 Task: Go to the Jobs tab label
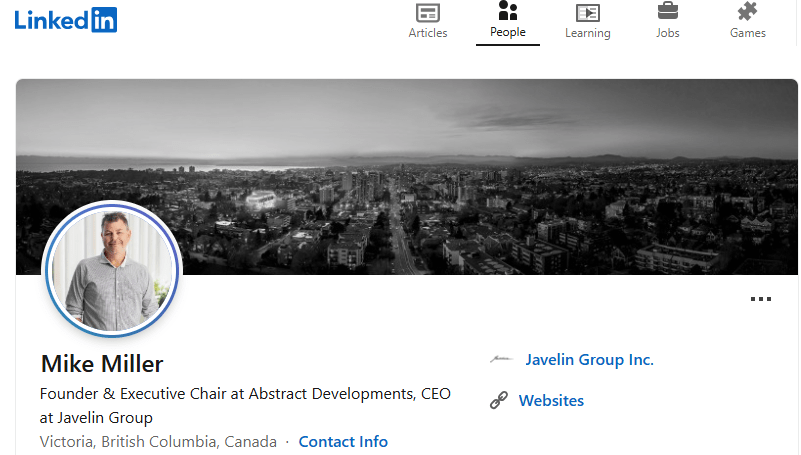pyautogui.click(x=667, y=33)
